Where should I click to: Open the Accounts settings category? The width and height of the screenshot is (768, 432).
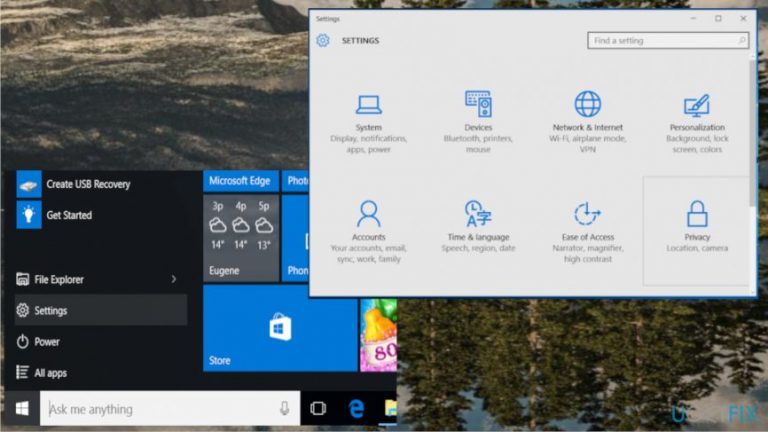368,231
